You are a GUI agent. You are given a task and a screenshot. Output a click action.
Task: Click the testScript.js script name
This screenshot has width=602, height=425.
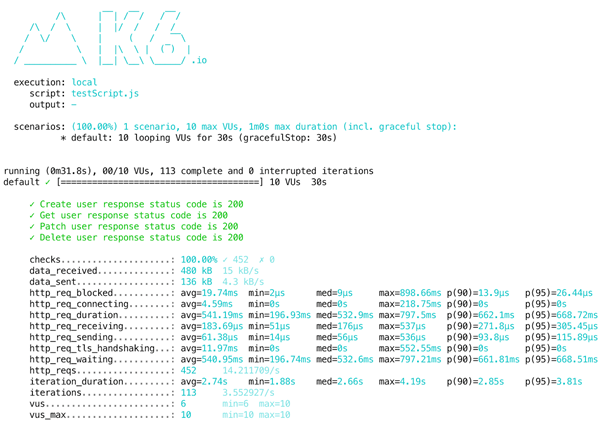105,93
